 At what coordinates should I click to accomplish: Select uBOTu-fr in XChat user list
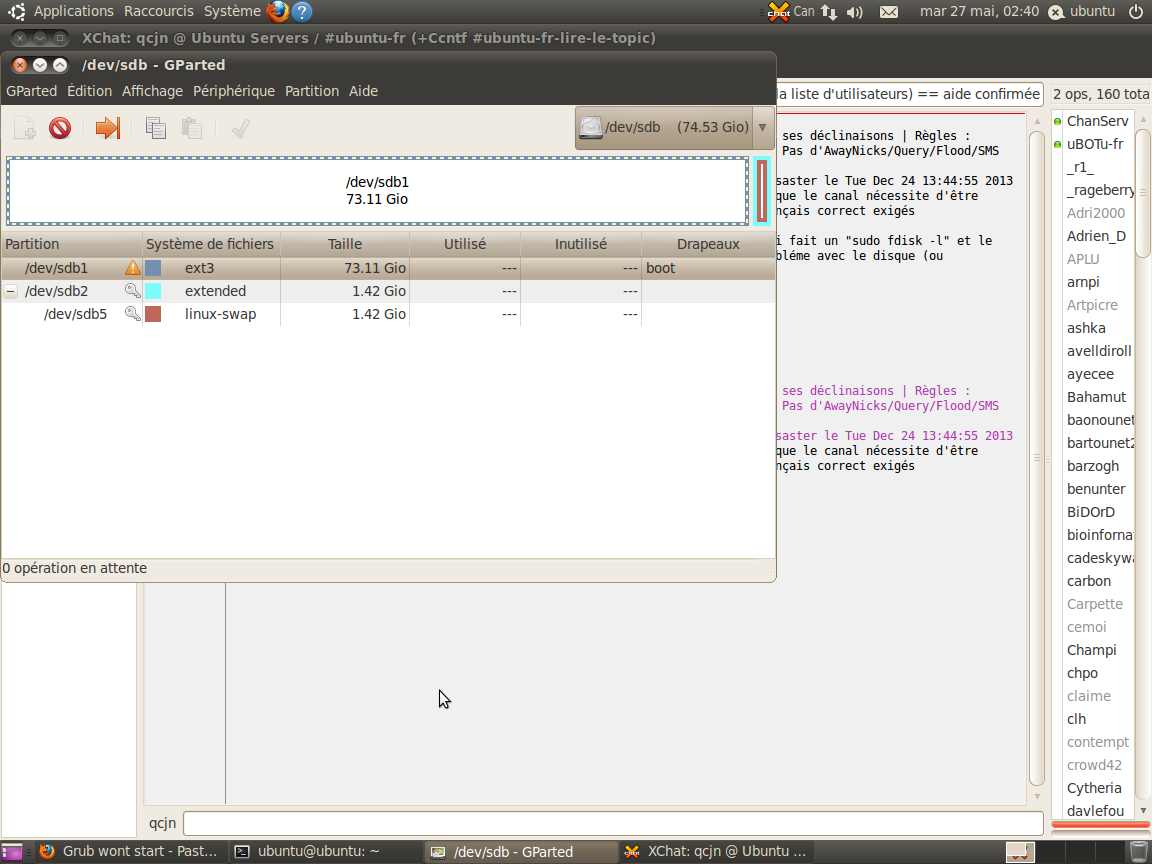point(1095,144)
